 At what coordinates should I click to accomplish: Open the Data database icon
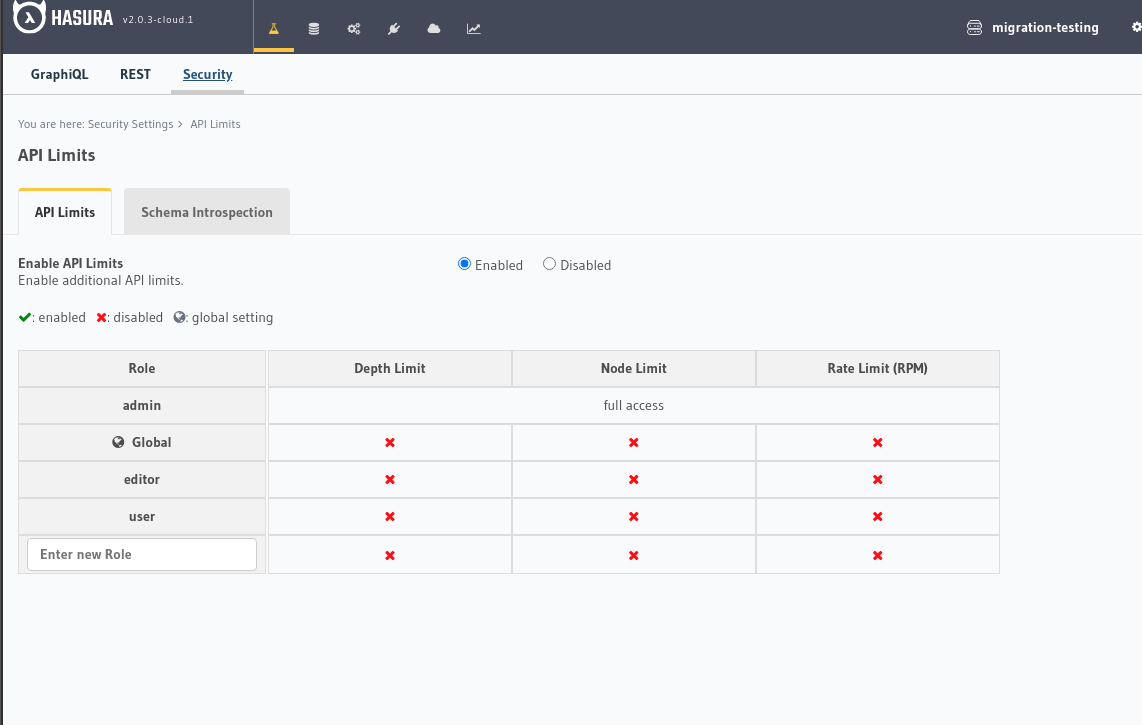(314, 29)
